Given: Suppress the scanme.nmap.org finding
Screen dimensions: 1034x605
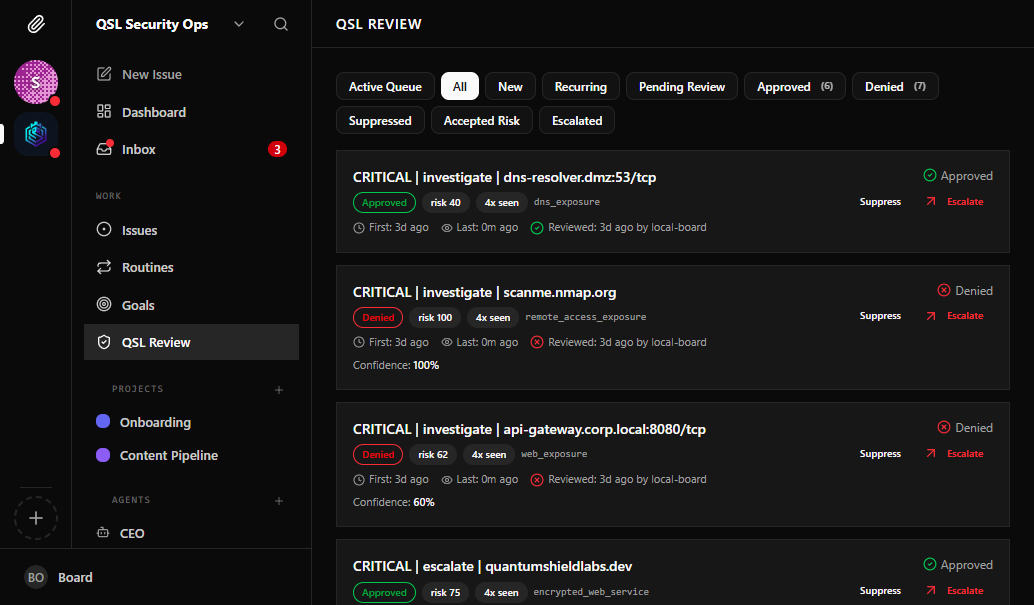Looking at the screenshot, I should tap(880, 315).
